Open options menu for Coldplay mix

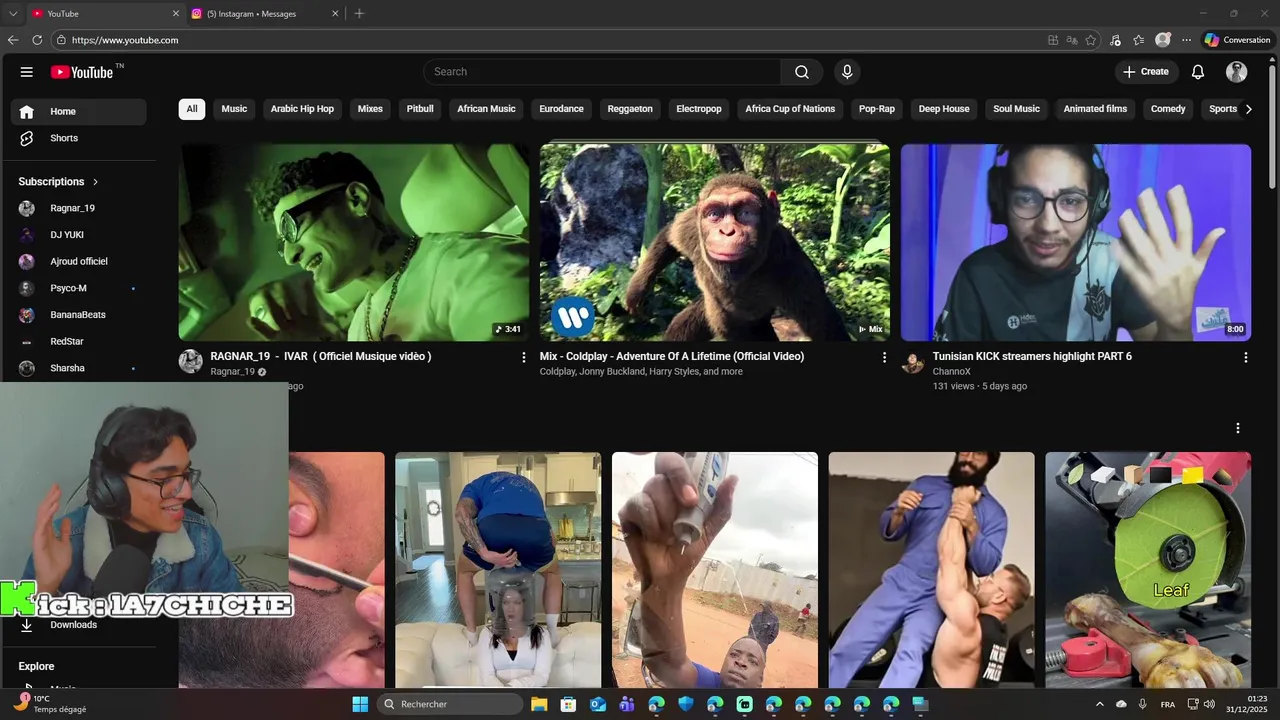click(x=884, y=357)
